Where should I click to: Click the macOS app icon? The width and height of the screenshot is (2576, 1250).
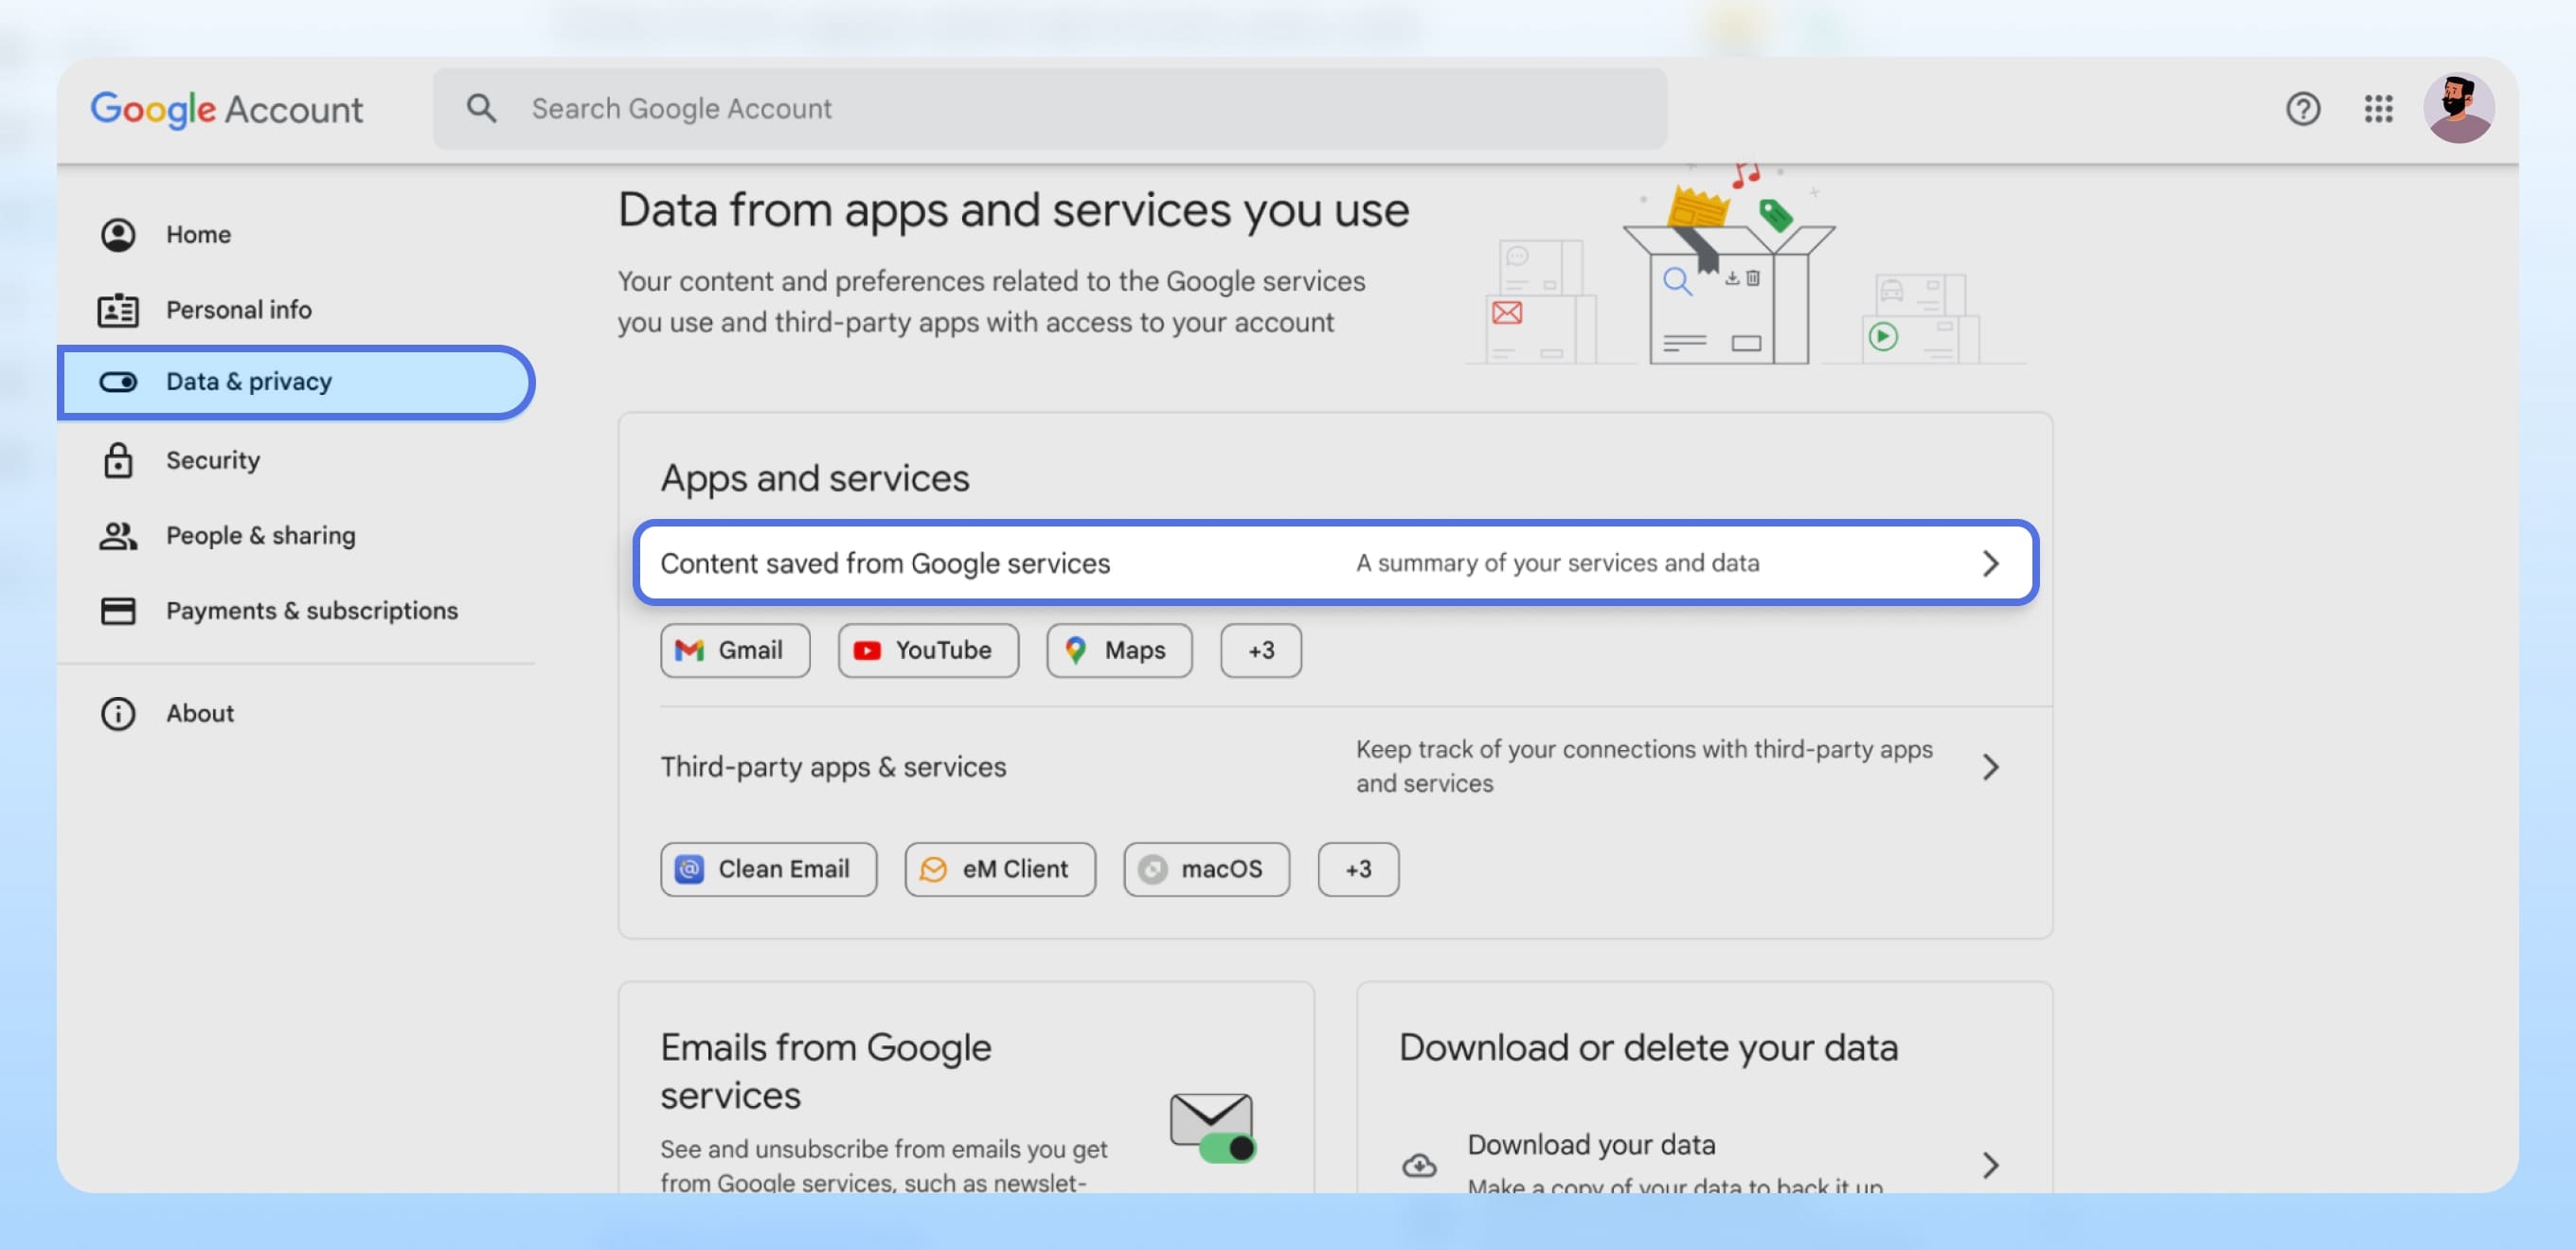pos(1152,870)
